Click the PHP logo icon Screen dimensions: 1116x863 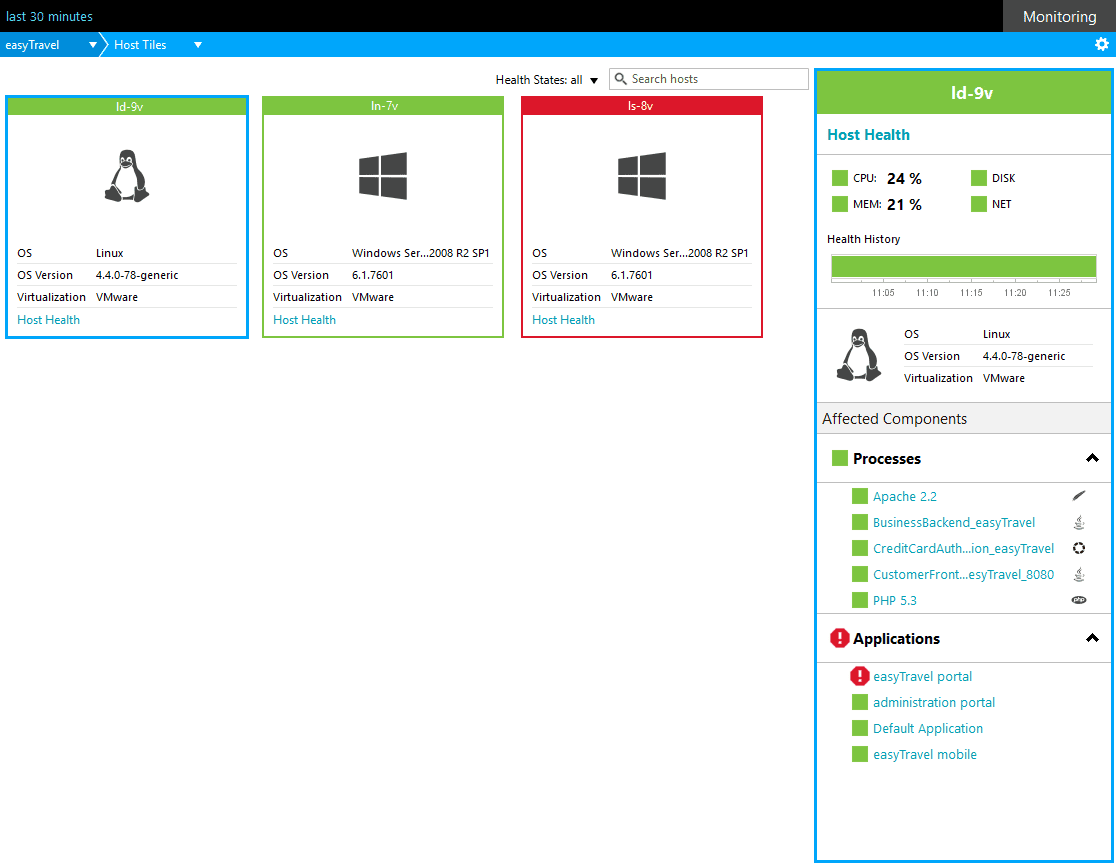tap(1079, 600)
